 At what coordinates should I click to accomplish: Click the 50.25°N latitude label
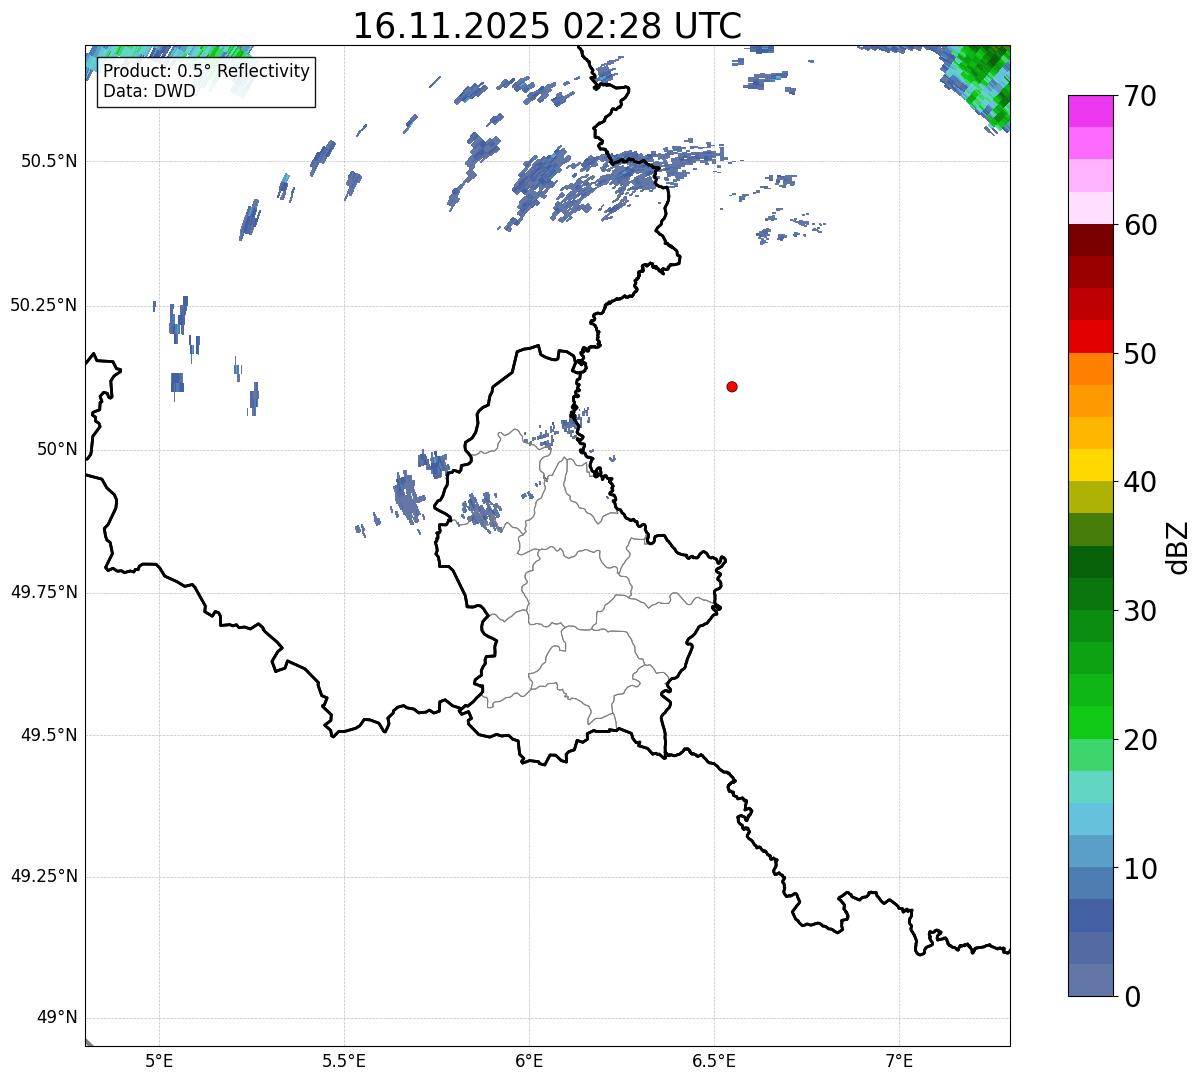[44, 305]
